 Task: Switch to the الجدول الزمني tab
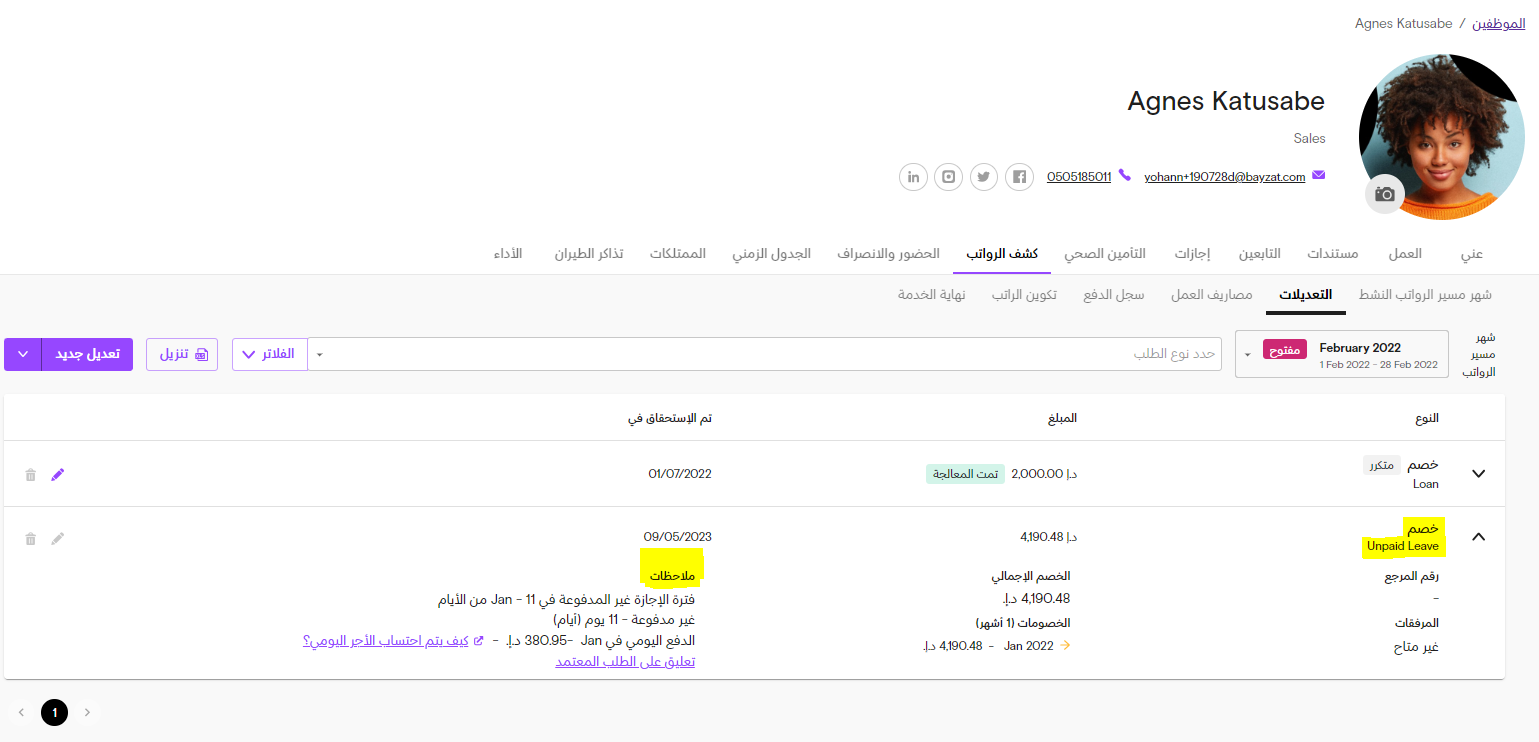771,254
